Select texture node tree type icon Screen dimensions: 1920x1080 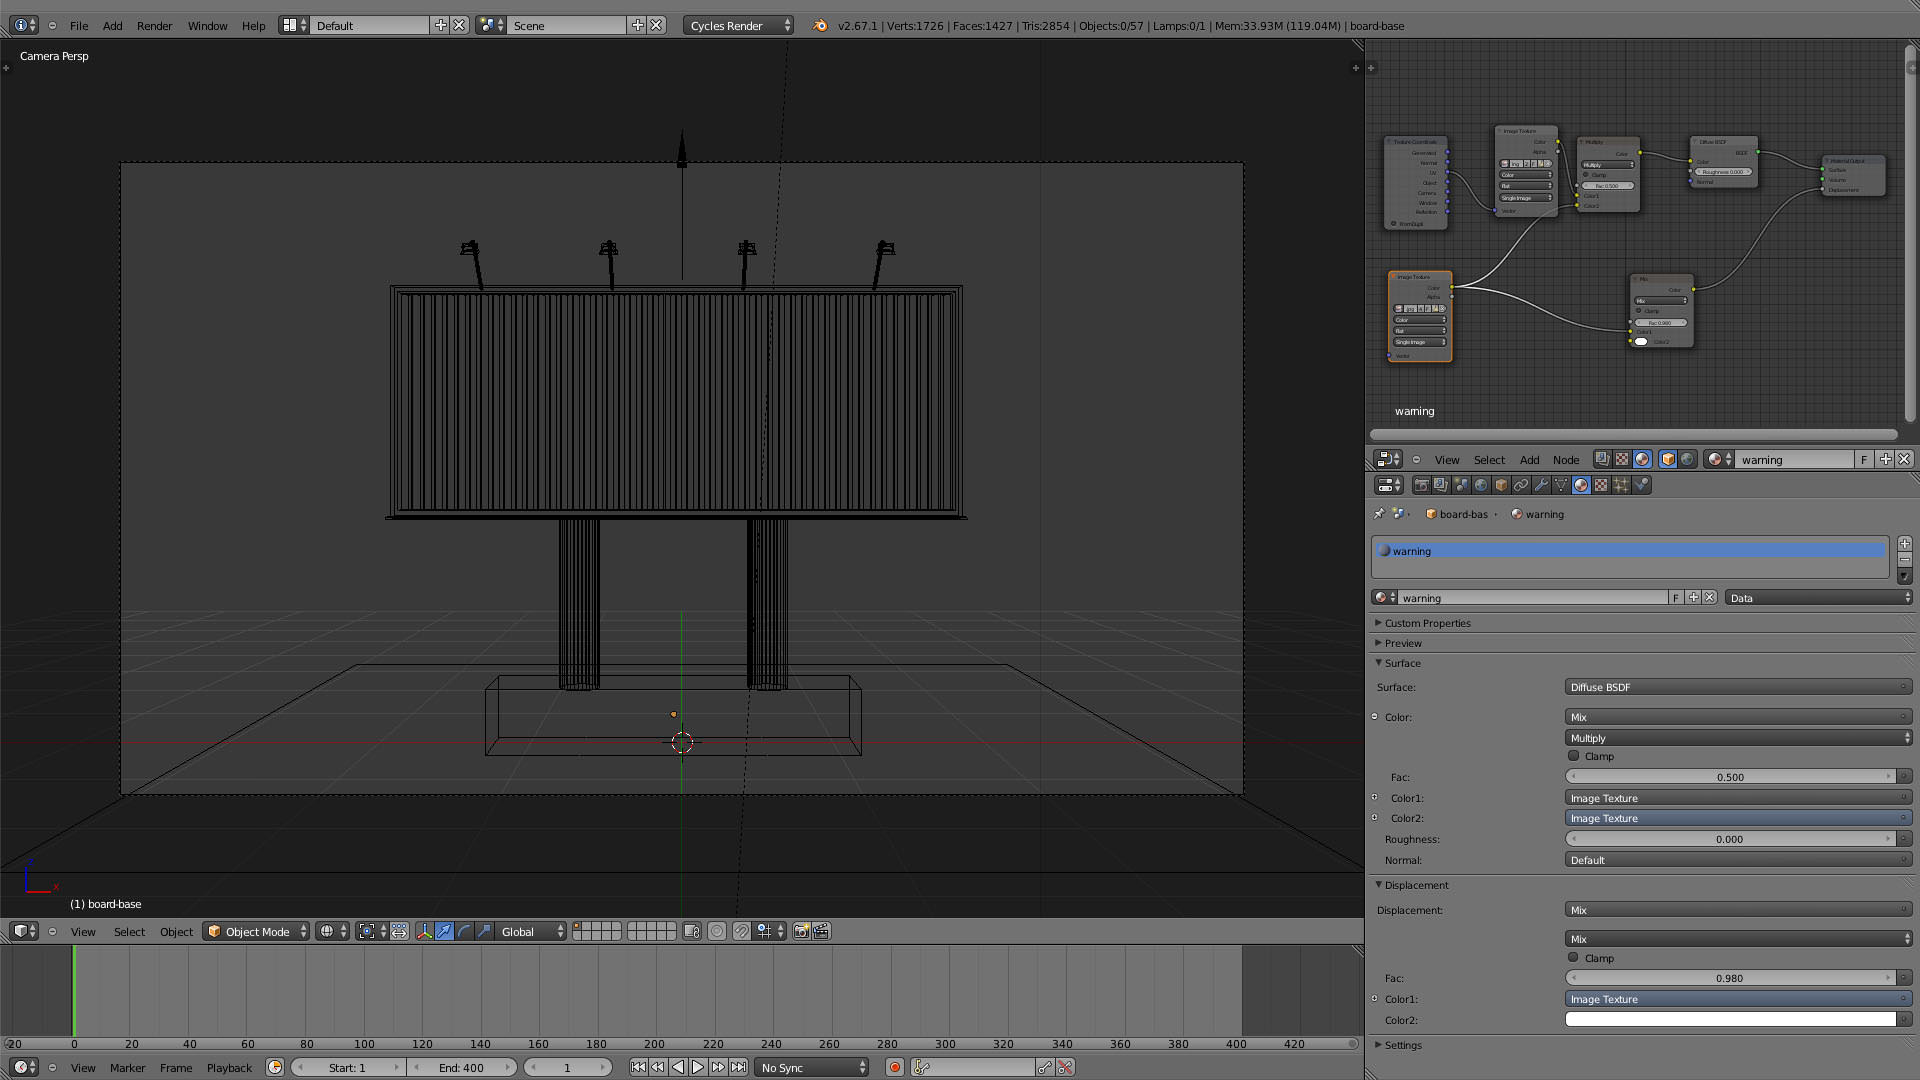tap(1622, 459)
